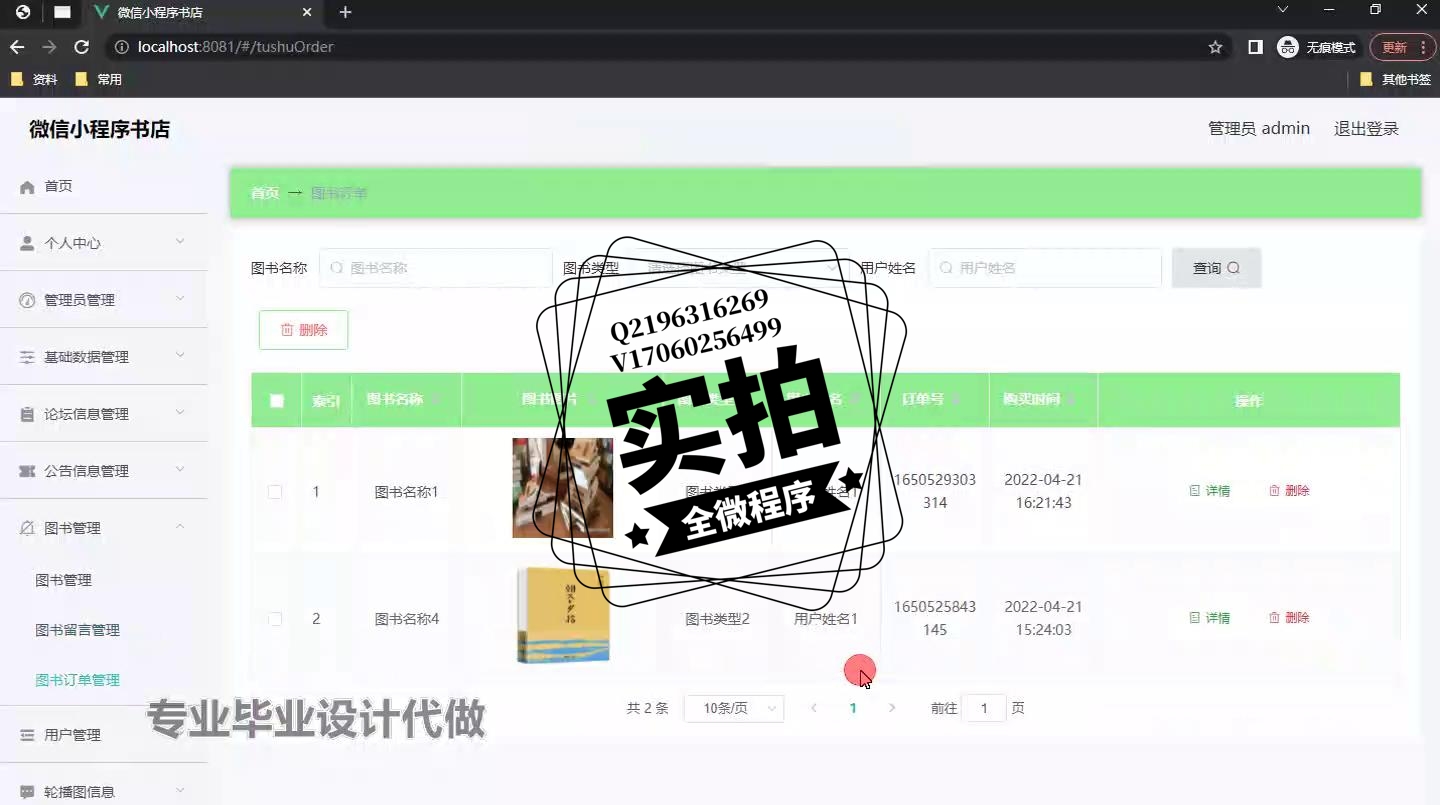Screen dimensions: 1440x805
Task: Click the 图书管理 parent menu icon
Action: [x=27, y=528]
